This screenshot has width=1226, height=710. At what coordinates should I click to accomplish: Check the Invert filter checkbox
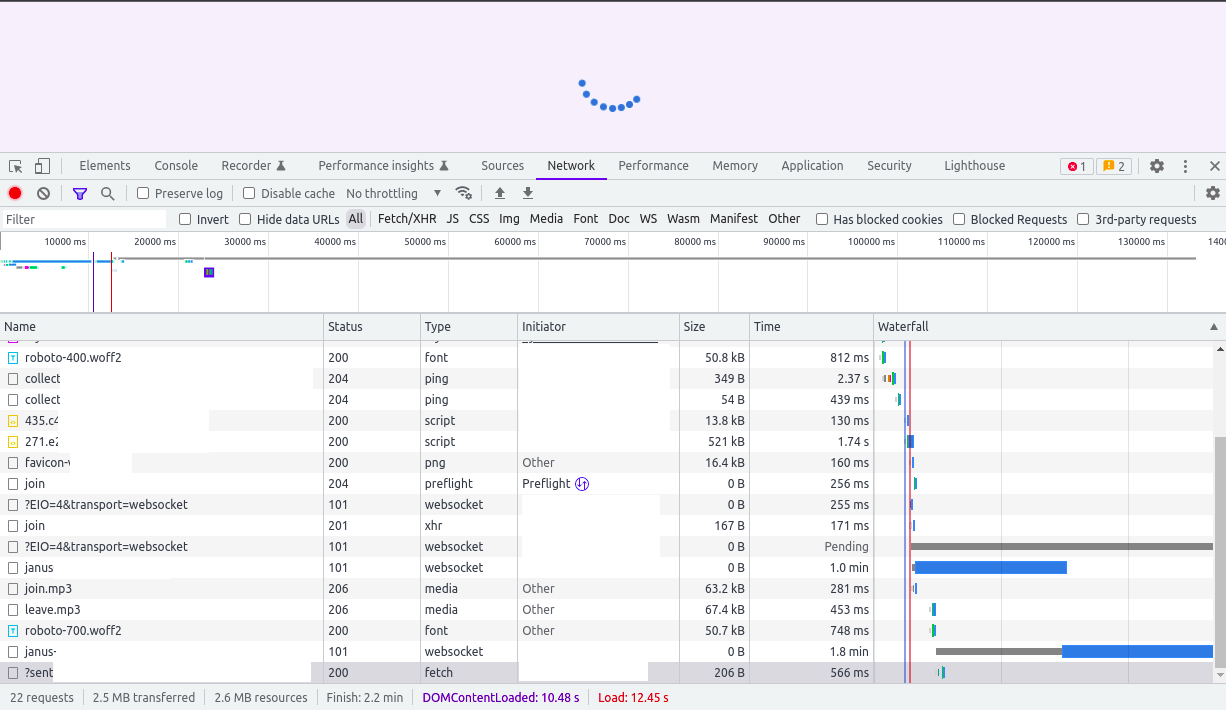(x=185, y=219)
